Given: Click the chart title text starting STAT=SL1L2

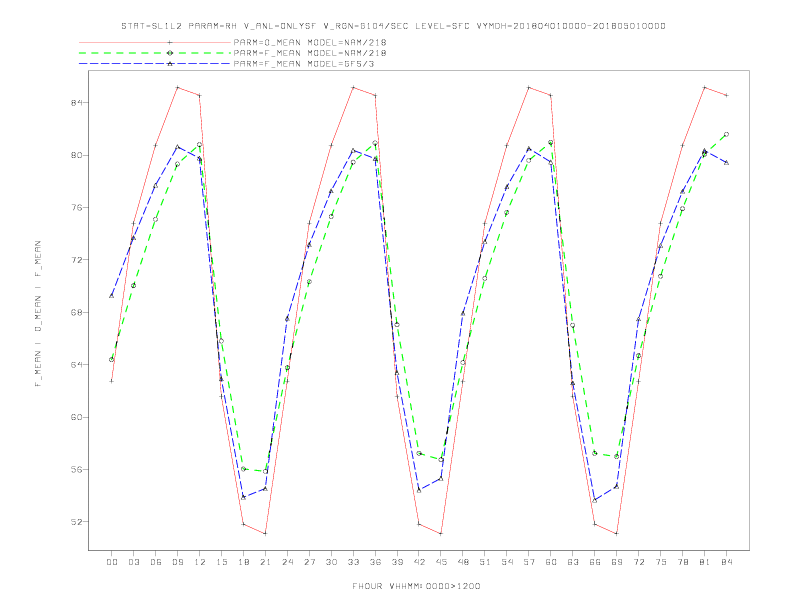Looking at the screenshot, I should point(393,26).
